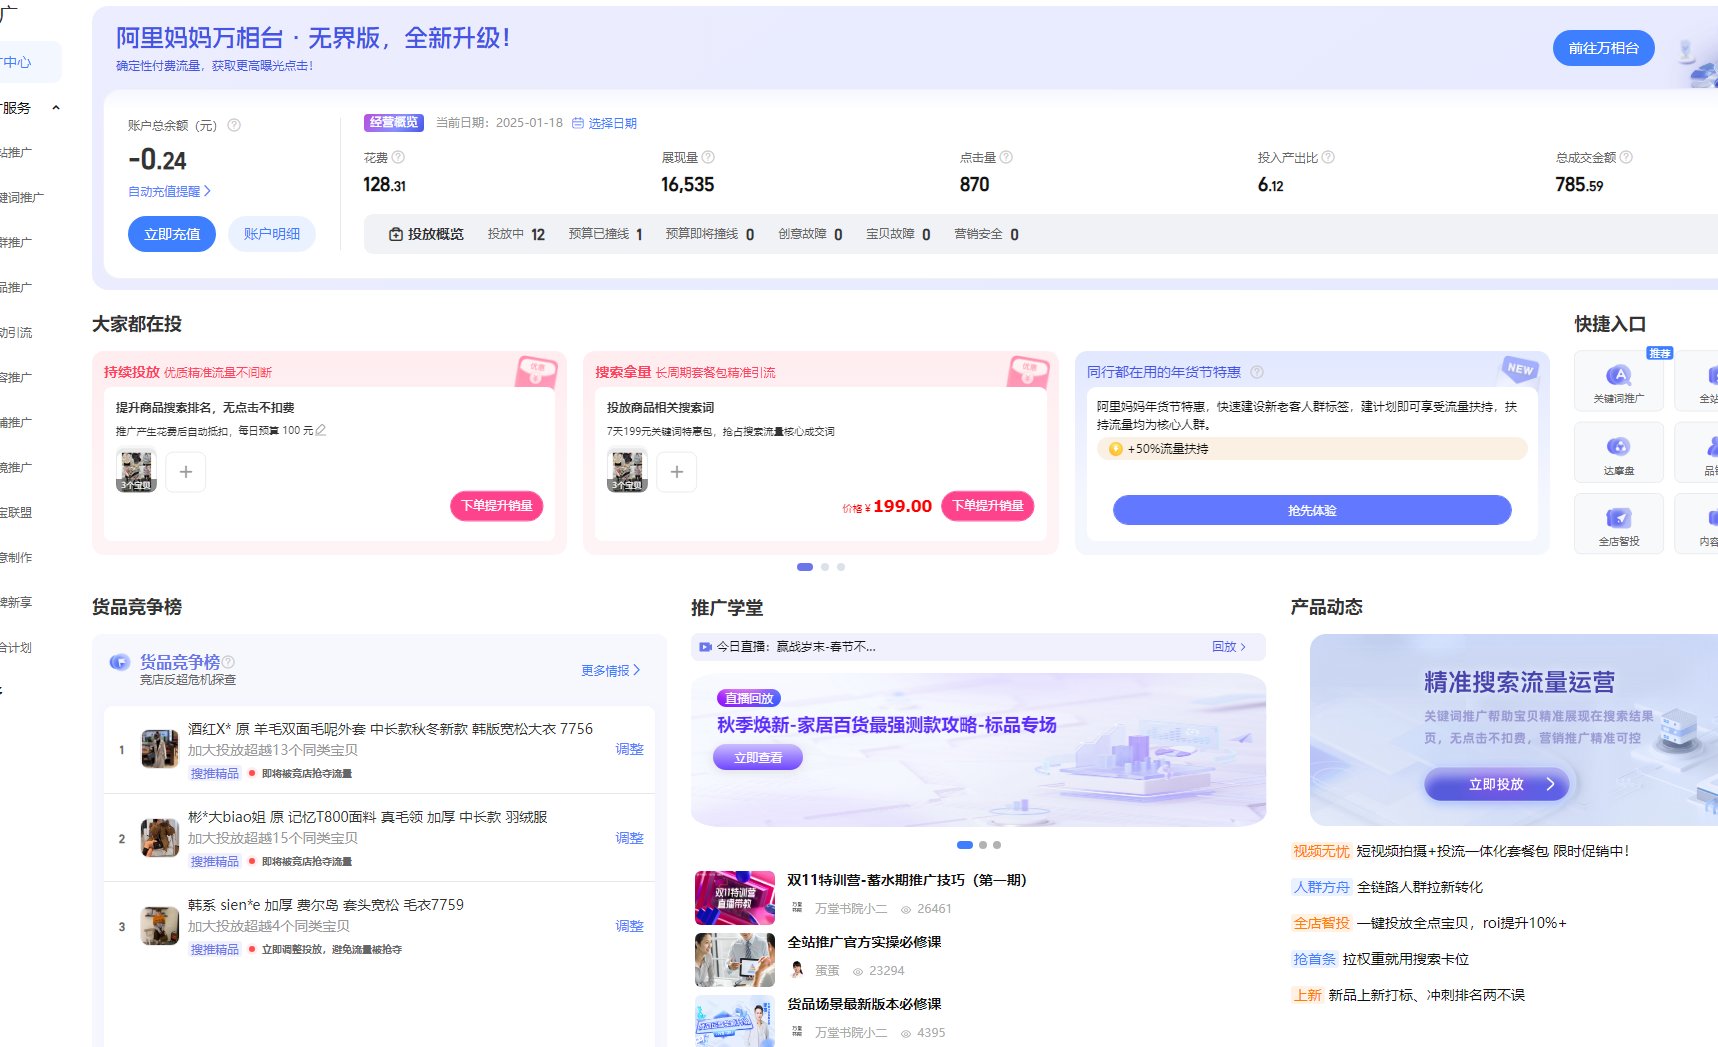This screenshot has height=1047, width=1718.
Task: Click the calendar icon for 选择日期
Action: point(578,123)
